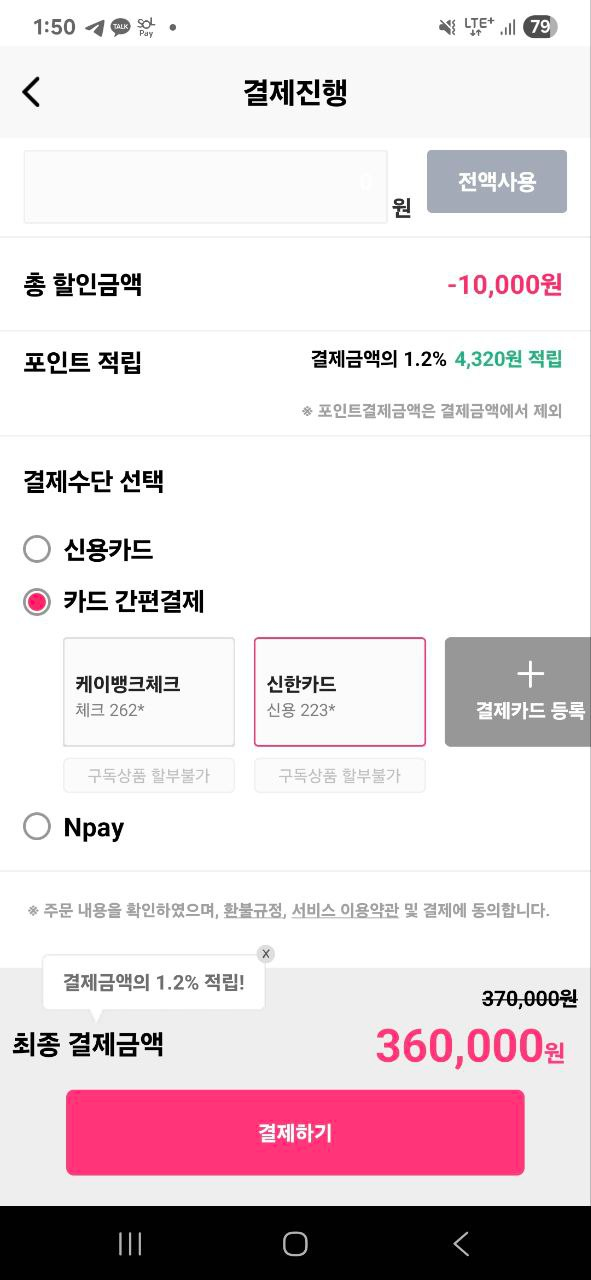Screen dimensions: 591x1280
Task: Select 신한카드 credit card
Action: [340, 692]
